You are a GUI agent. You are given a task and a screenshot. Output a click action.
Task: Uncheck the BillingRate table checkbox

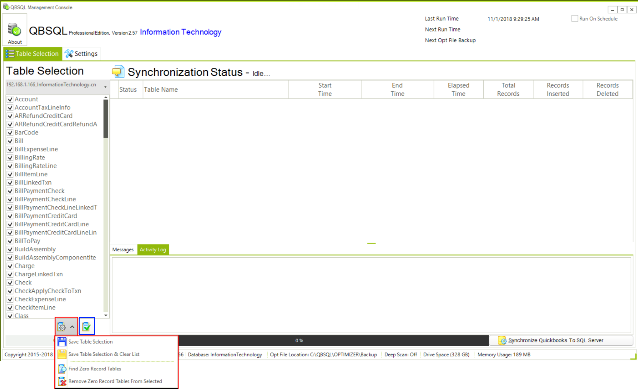point(10,157)
